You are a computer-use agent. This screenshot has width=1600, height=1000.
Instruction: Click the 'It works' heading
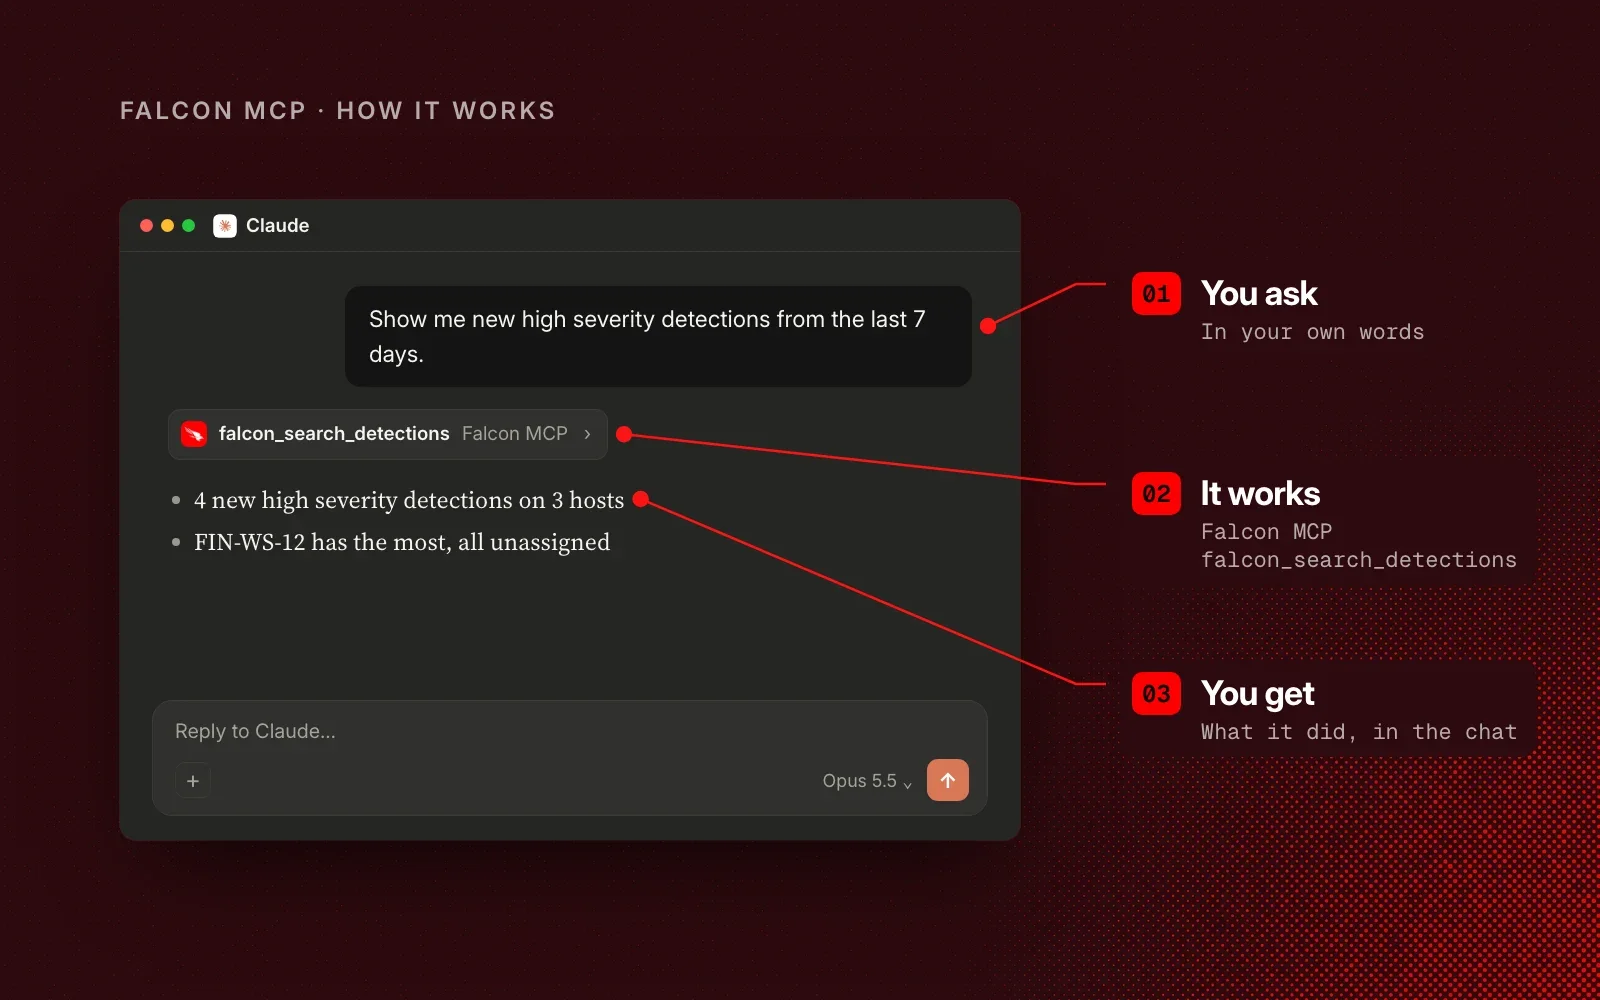click(1260, 494)
